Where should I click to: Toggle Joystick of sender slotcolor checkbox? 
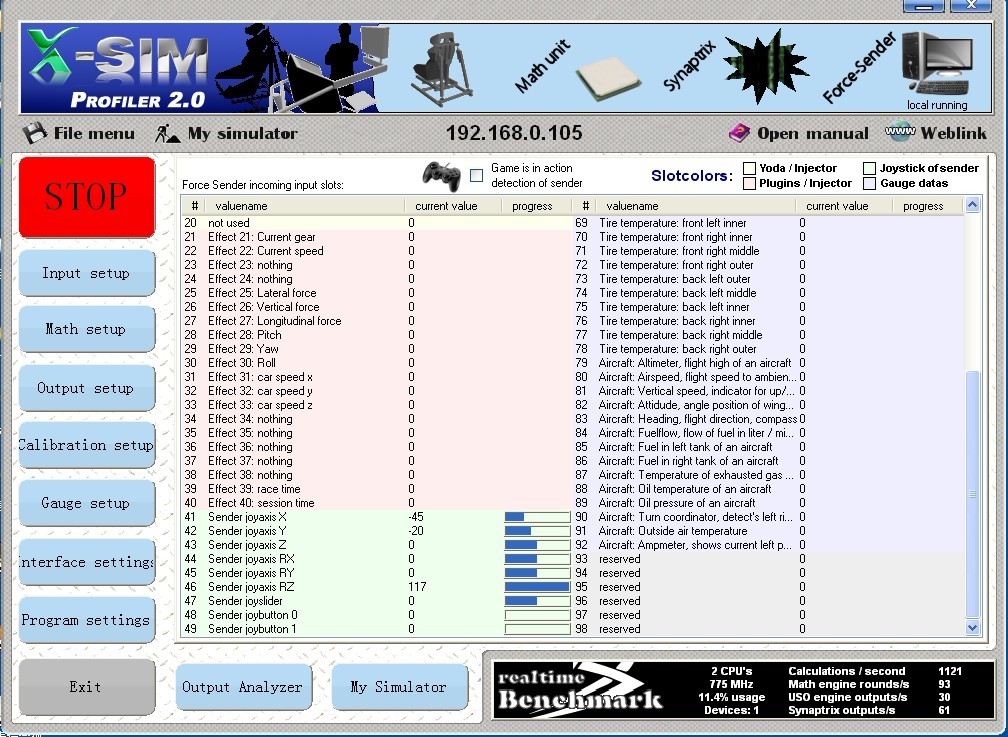tap(869, 168)
